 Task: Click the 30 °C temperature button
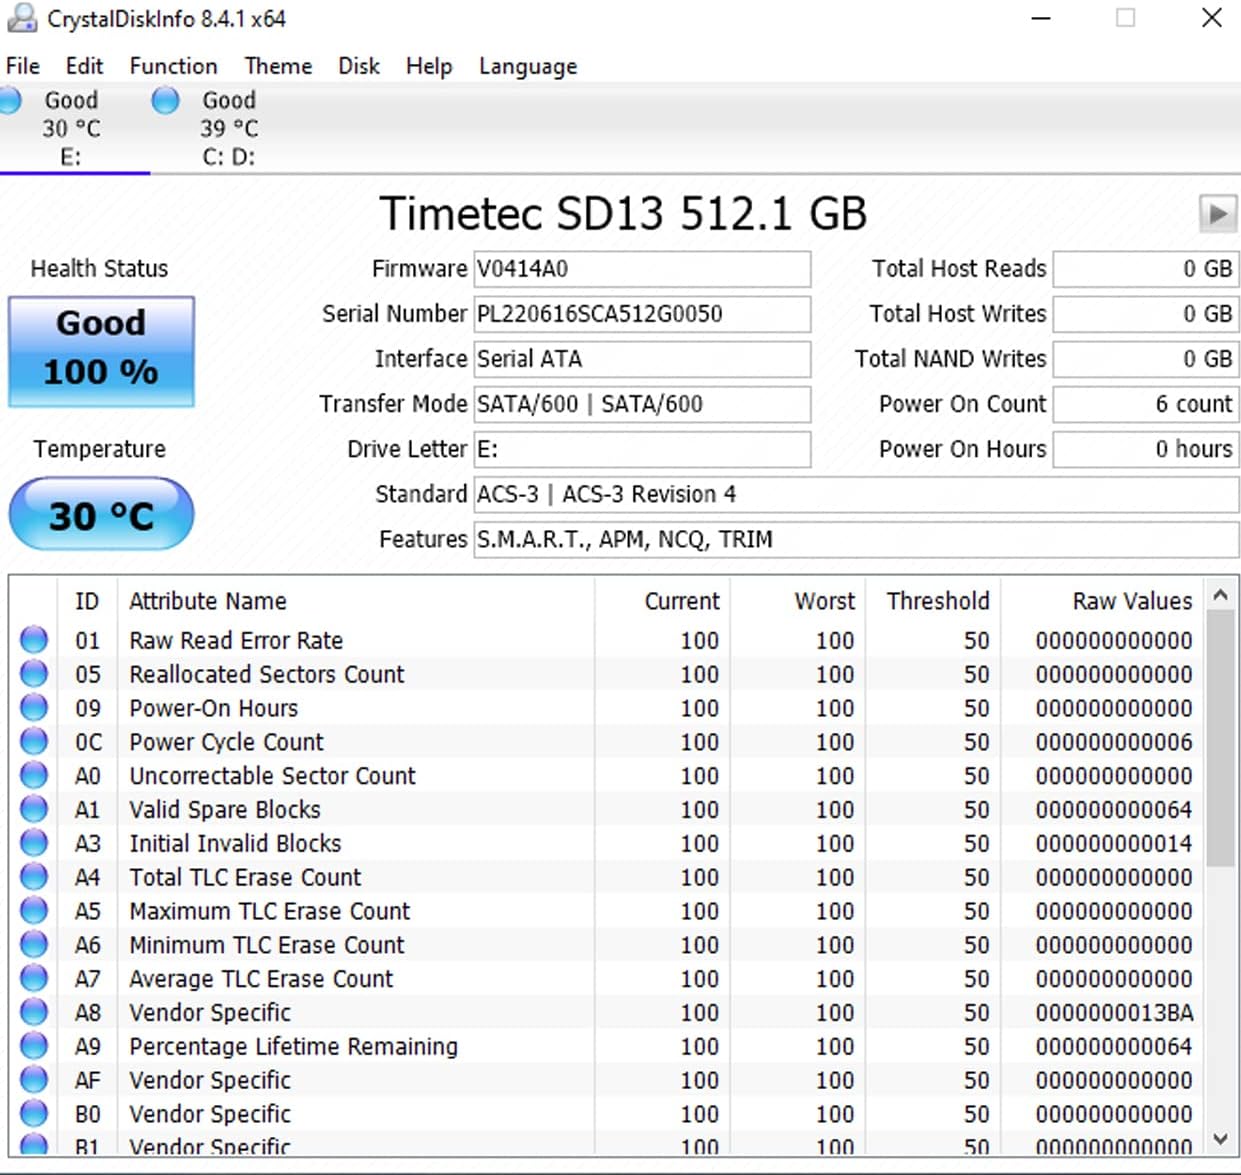[101, 514]
